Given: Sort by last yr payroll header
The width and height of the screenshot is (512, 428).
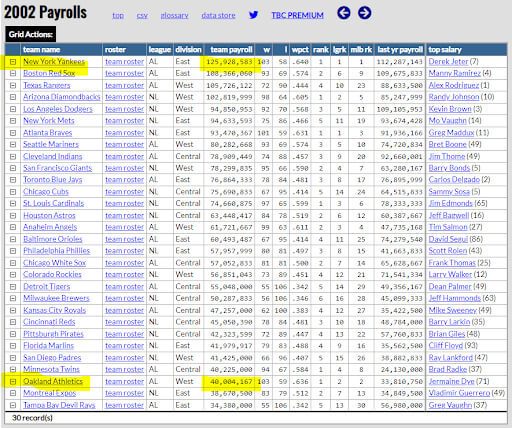Looking at the screenshot, I should [x=400, y=50].
